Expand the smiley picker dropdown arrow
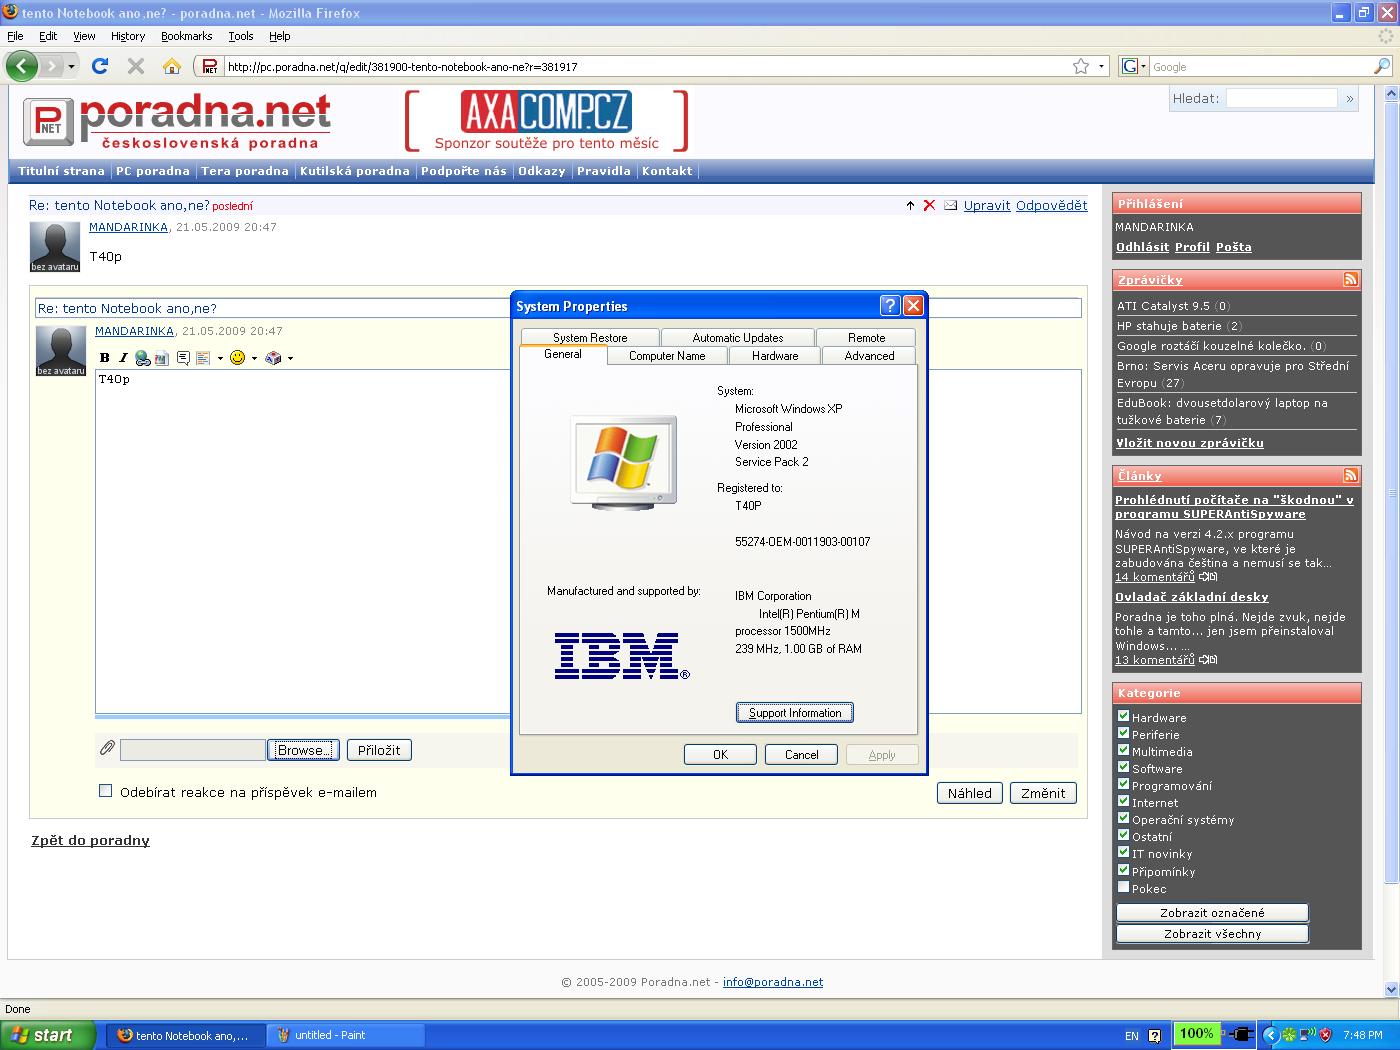Image resolution: width=1400 pixels, height=1050 pixels. pyautogui.click(x=254, y=358)
